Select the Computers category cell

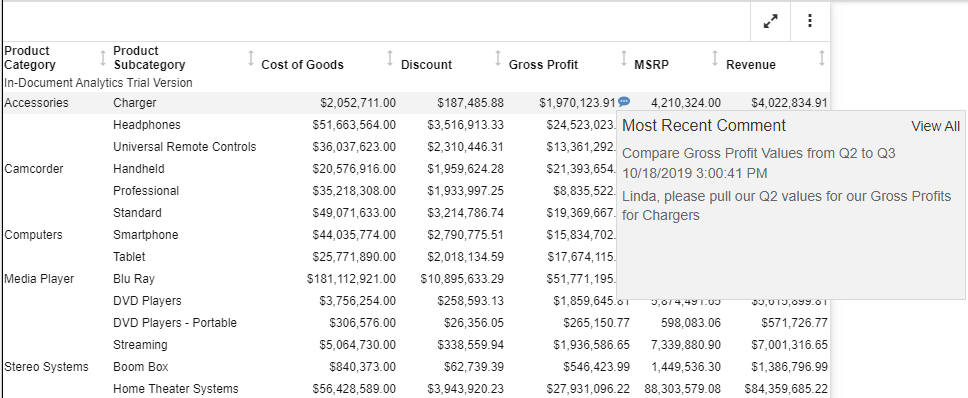(33, 235)
